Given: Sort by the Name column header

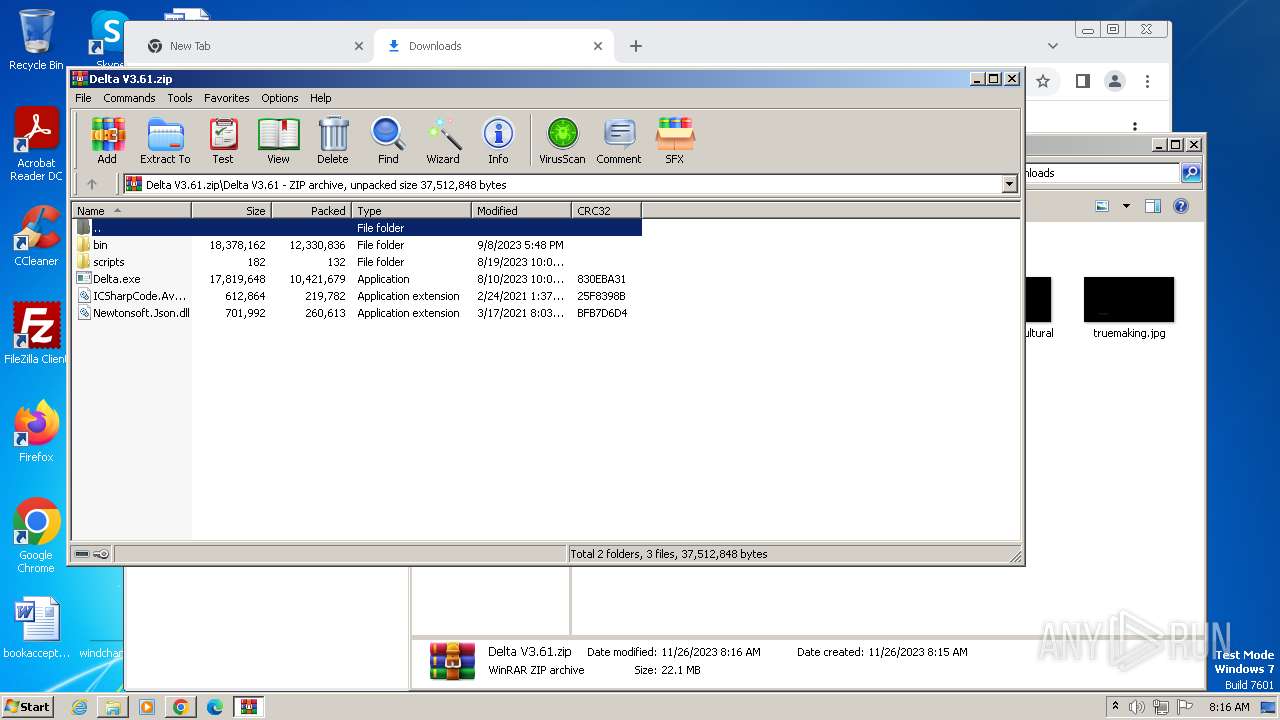Looking at the screenshot, I should pyautogui.click(x=131, y=211).
